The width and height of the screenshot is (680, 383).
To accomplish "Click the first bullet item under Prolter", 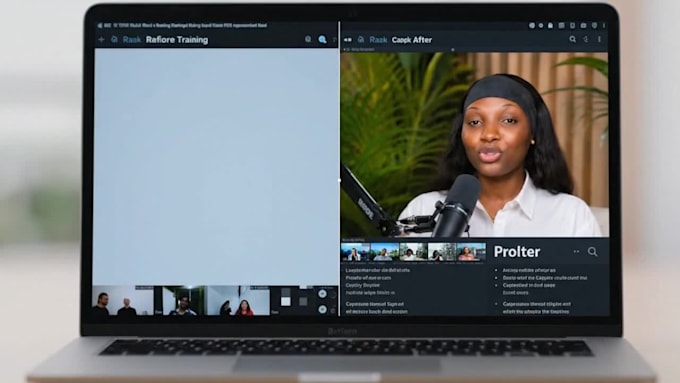I will (x=529, y=270).
